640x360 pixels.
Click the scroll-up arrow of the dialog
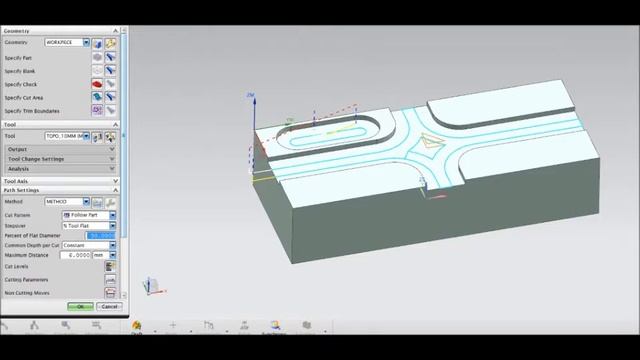click(124, 31)
